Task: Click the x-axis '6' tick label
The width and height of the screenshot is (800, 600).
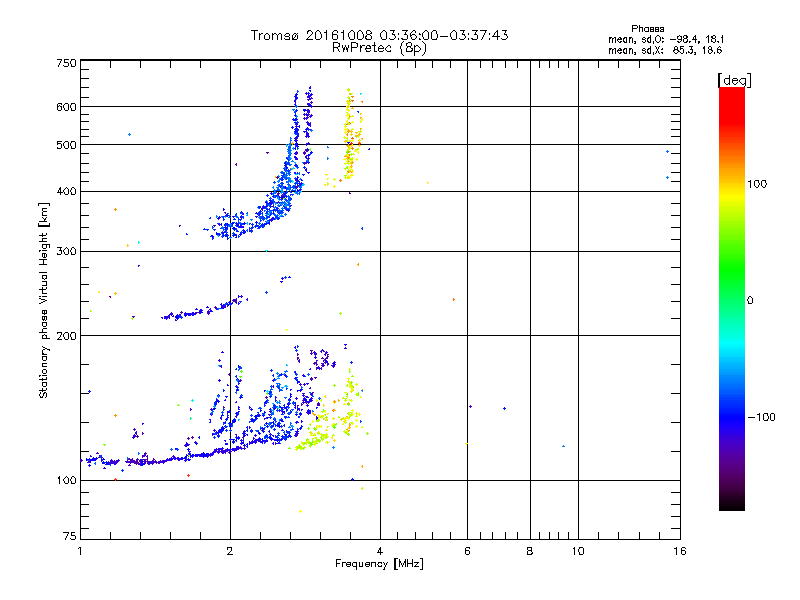Action: [467, 551]
